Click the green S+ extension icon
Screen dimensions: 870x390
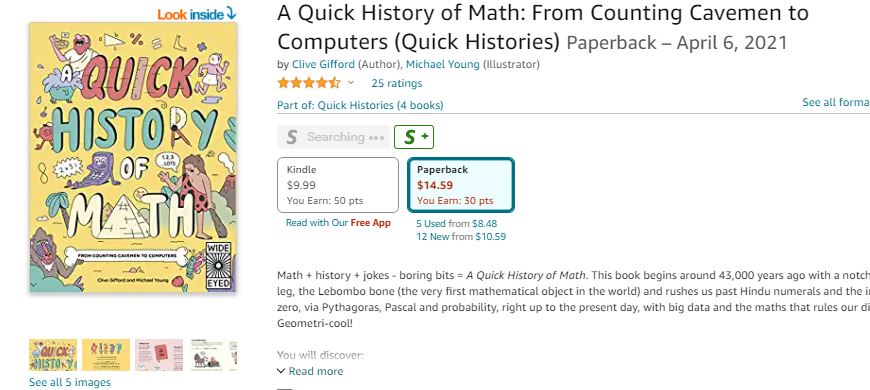[414, 137]
